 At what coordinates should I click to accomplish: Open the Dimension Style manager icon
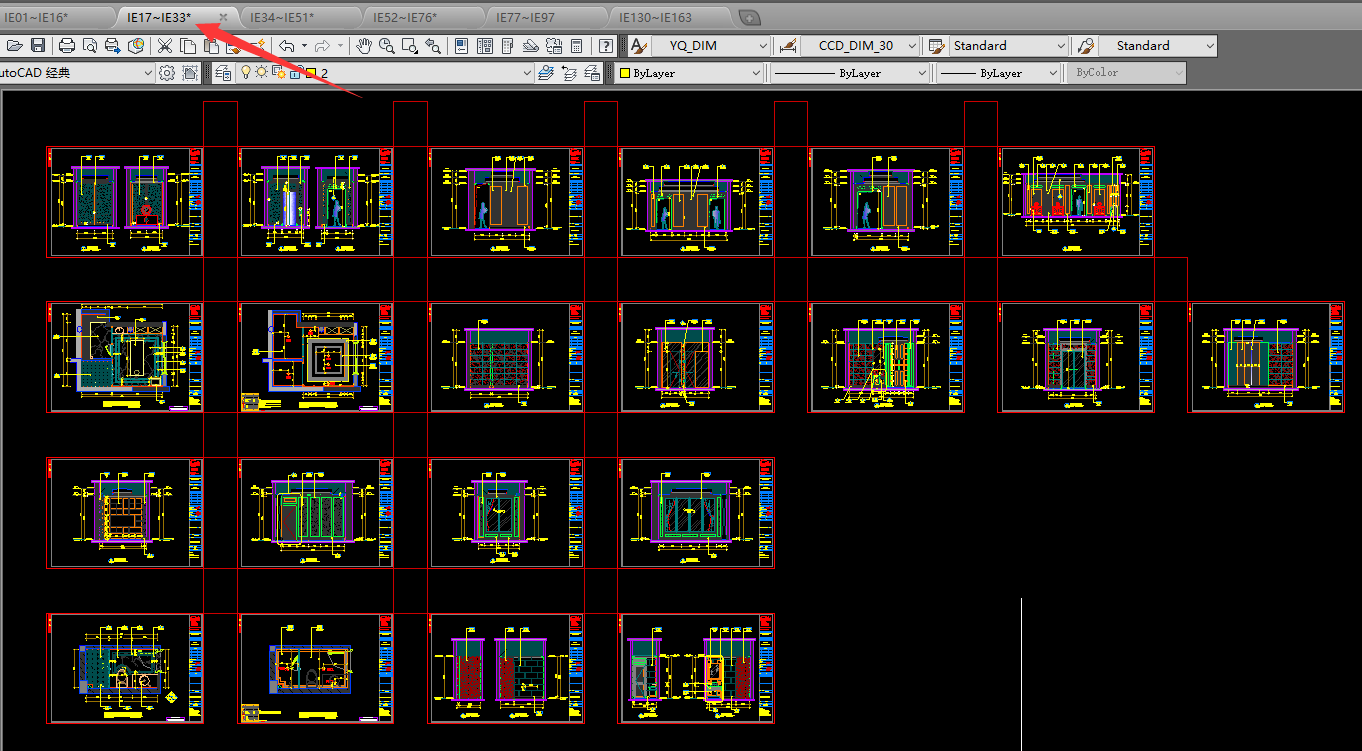pos(788,46)
